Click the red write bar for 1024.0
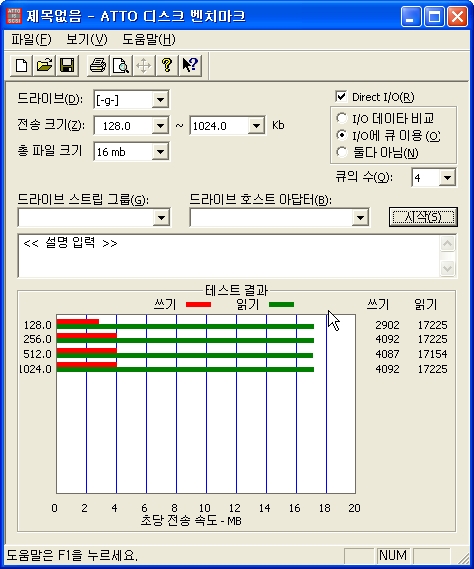Viewport: 474px width, 569px height. point(87,365)
